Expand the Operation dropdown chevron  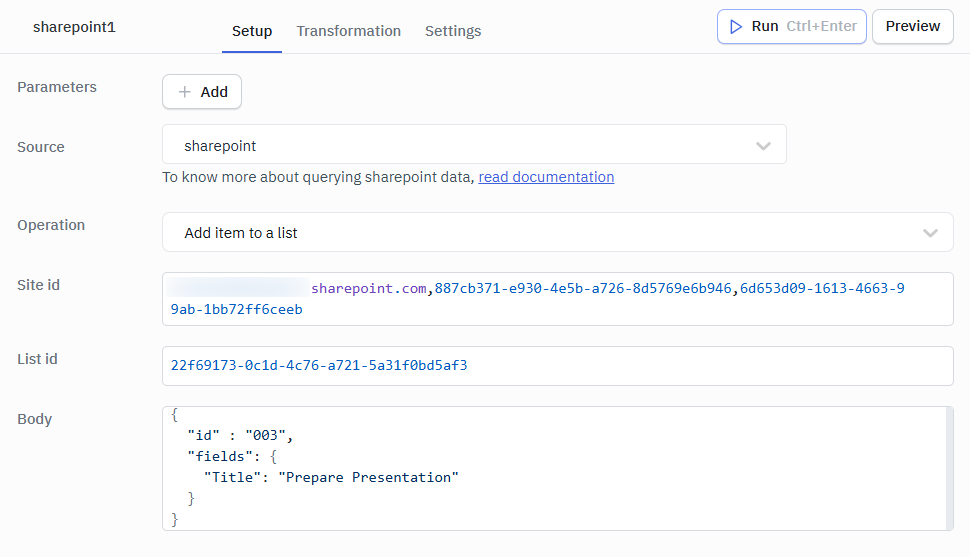pyautogui.click(x=930, y=233)
